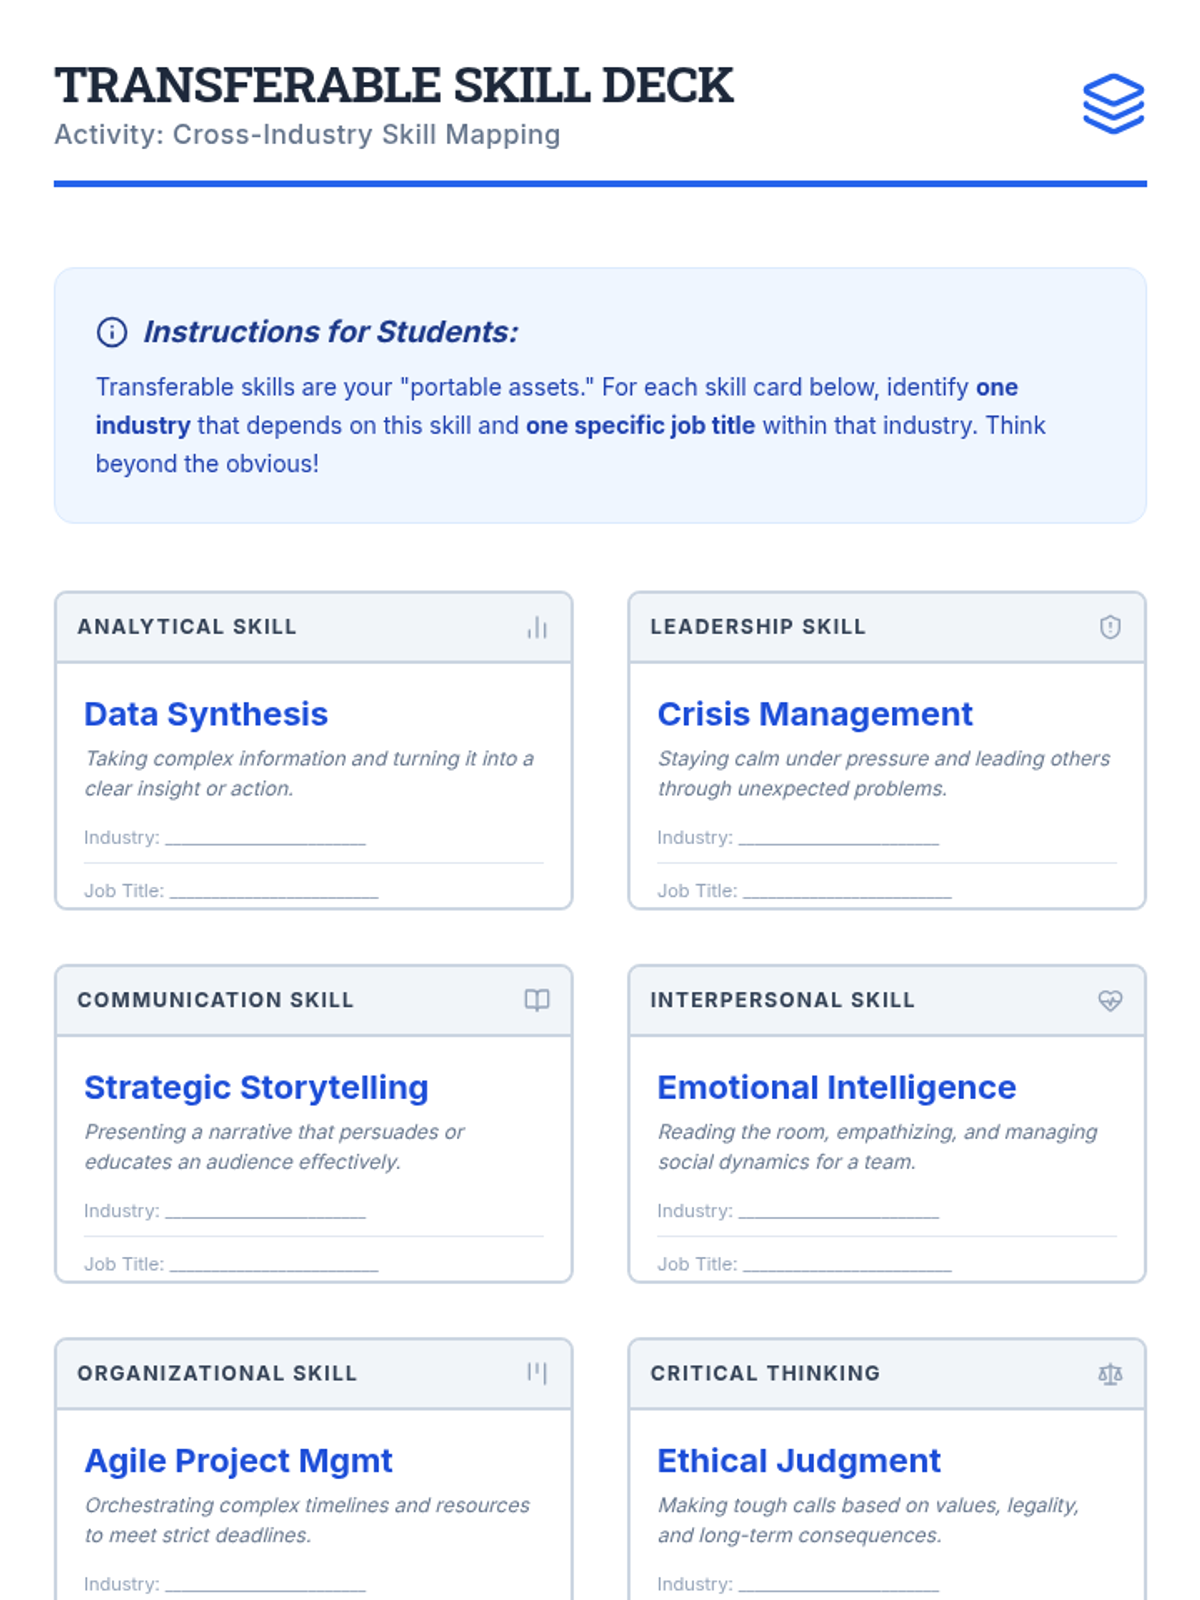This screenshot has height=1600, width=1200.
Task: Click the Job Title blank under Data Synthesis
Action: (x=273, y=891)
